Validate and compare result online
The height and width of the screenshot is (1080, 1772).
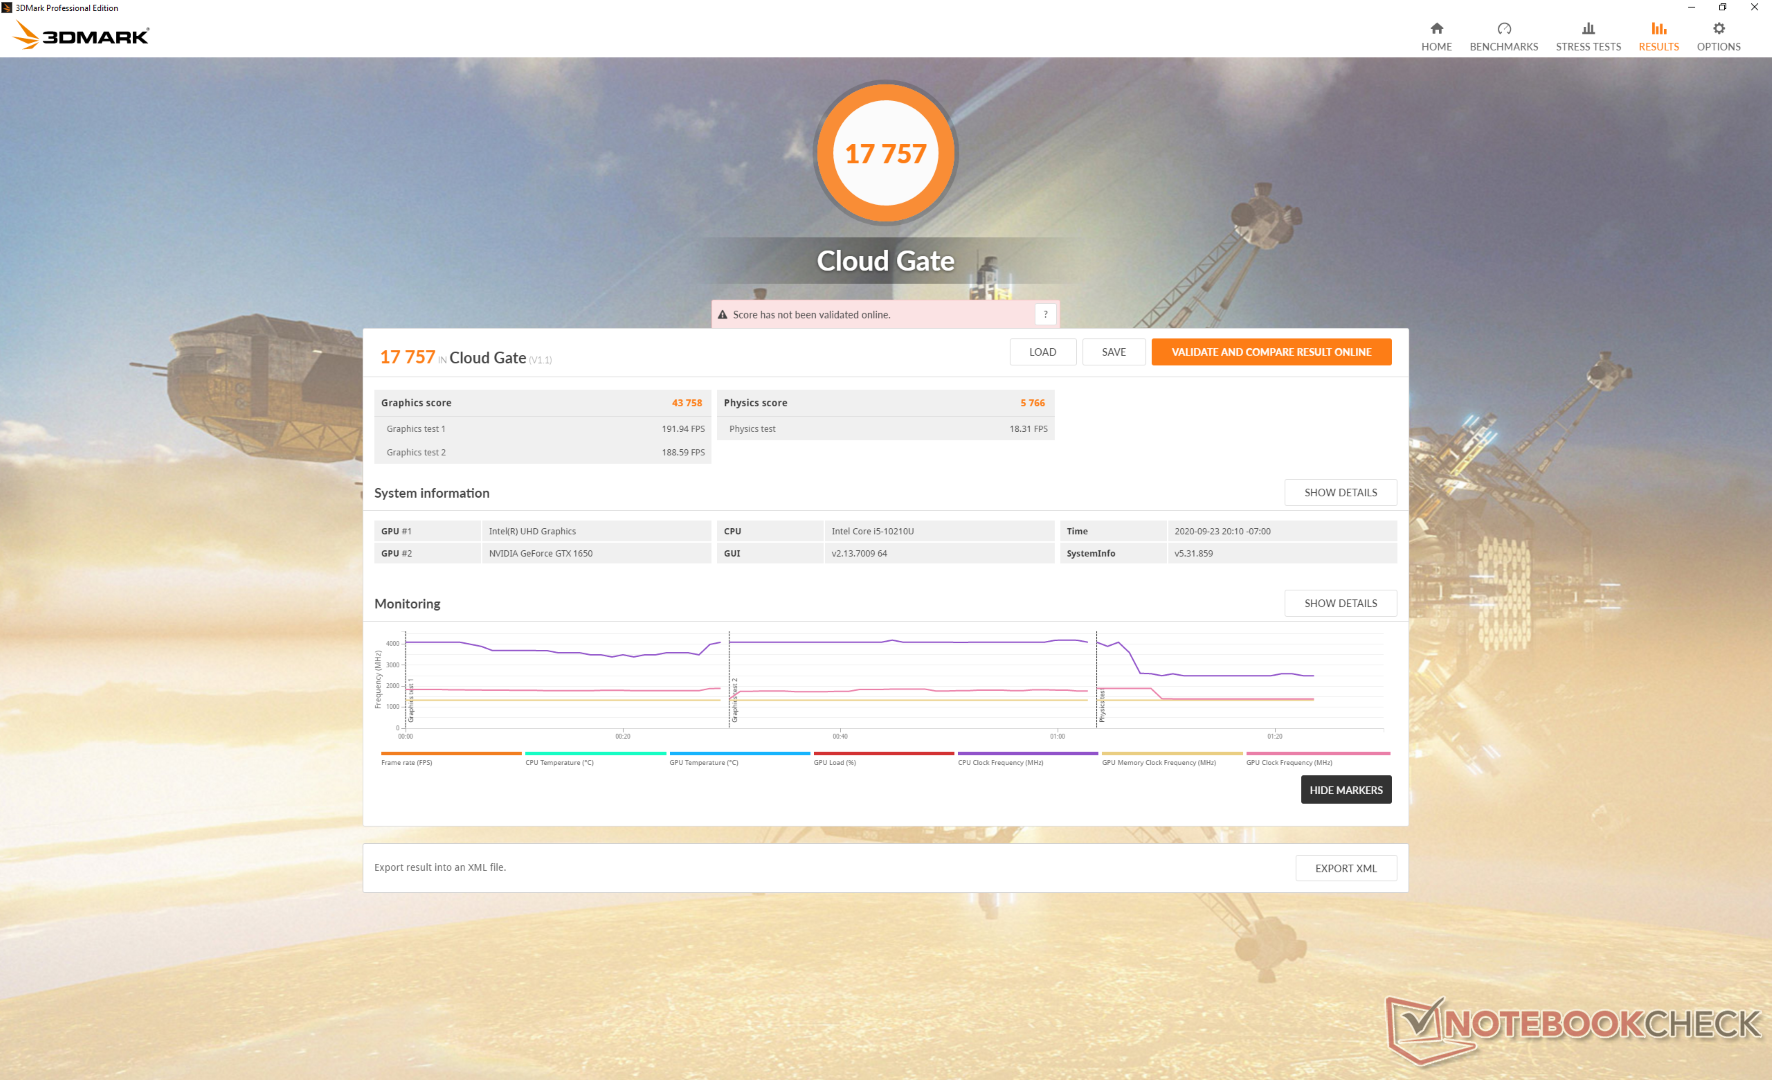coord(1271,352)
